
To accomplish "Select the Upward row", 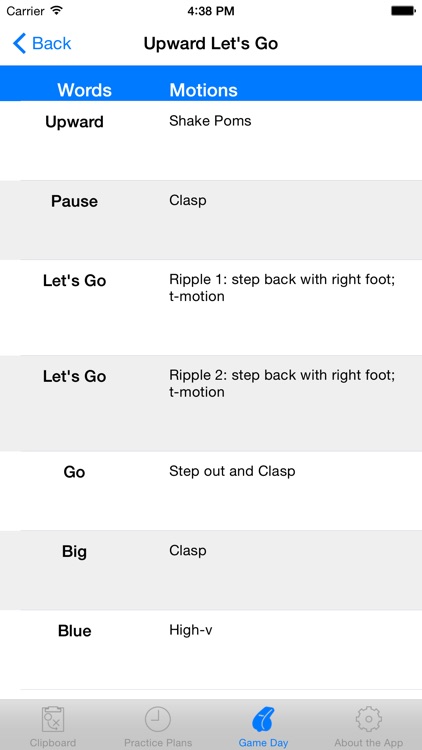I will (211, 141).
